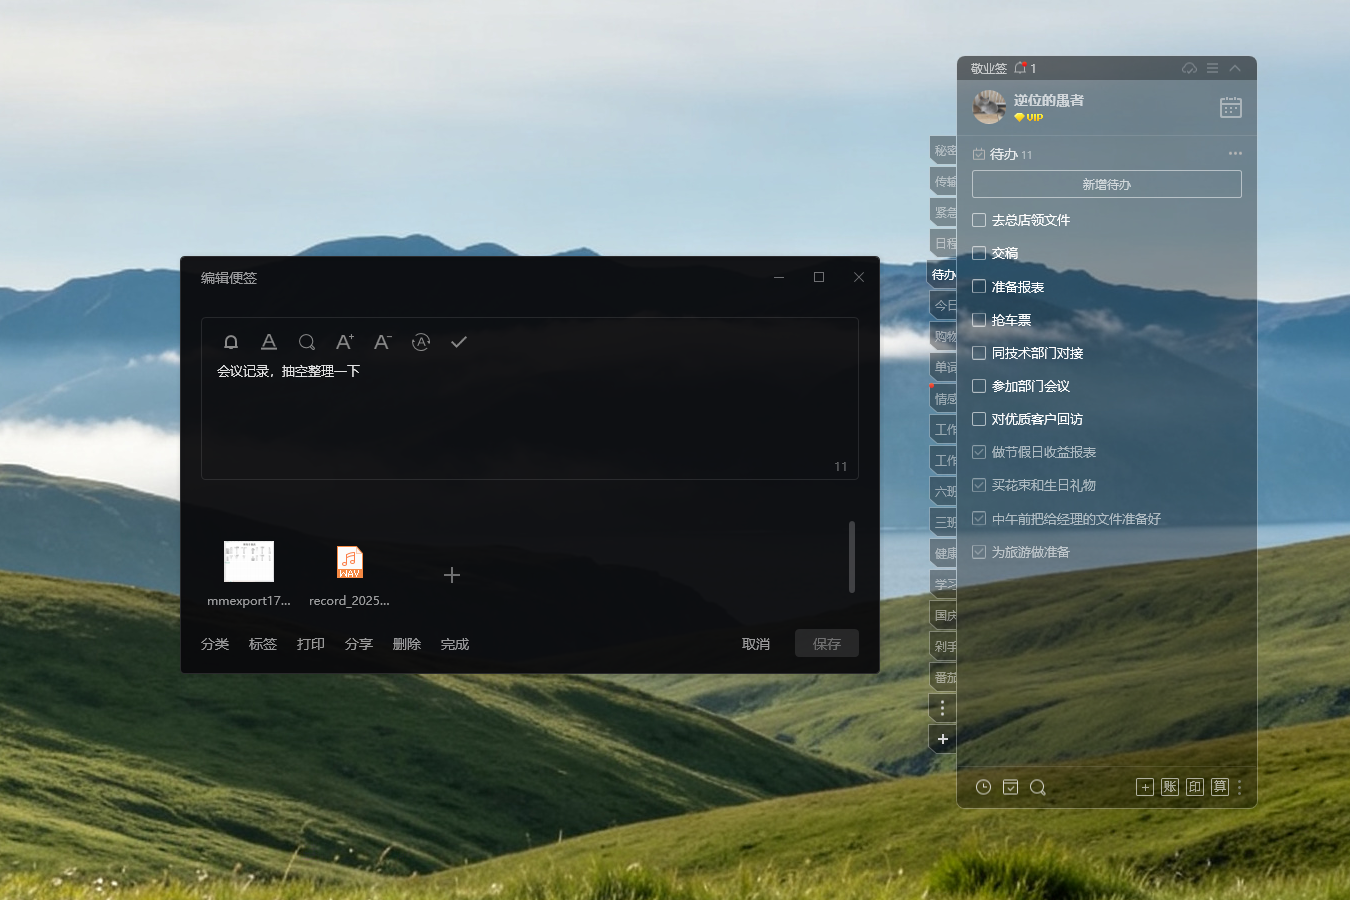This screenshot has height=900, width=1350.
Task: Select the 待办 sidebar tab
Action: pos(943,274)
